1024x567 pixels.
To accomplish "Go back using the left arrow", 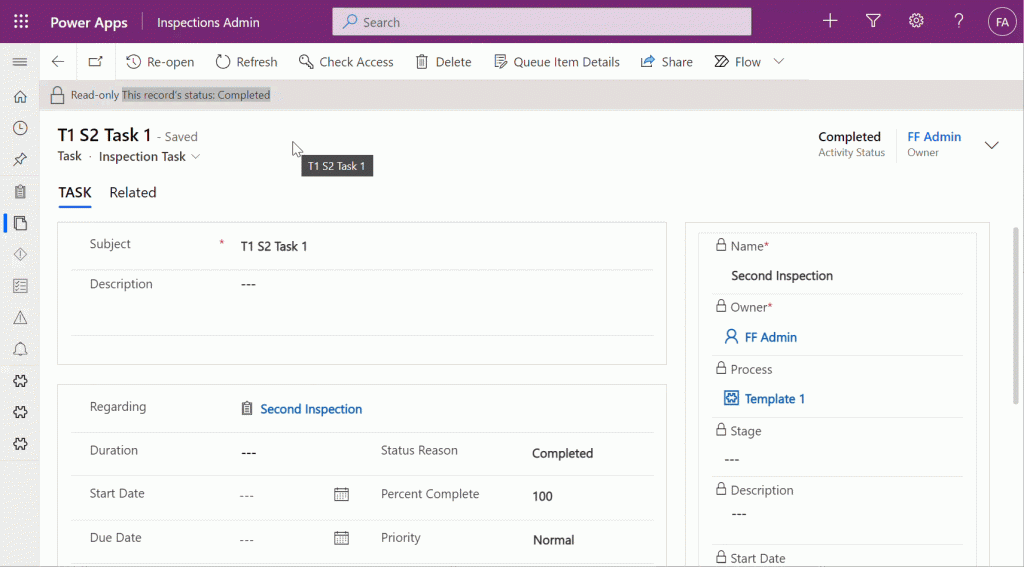I will [x=58, y=61].
